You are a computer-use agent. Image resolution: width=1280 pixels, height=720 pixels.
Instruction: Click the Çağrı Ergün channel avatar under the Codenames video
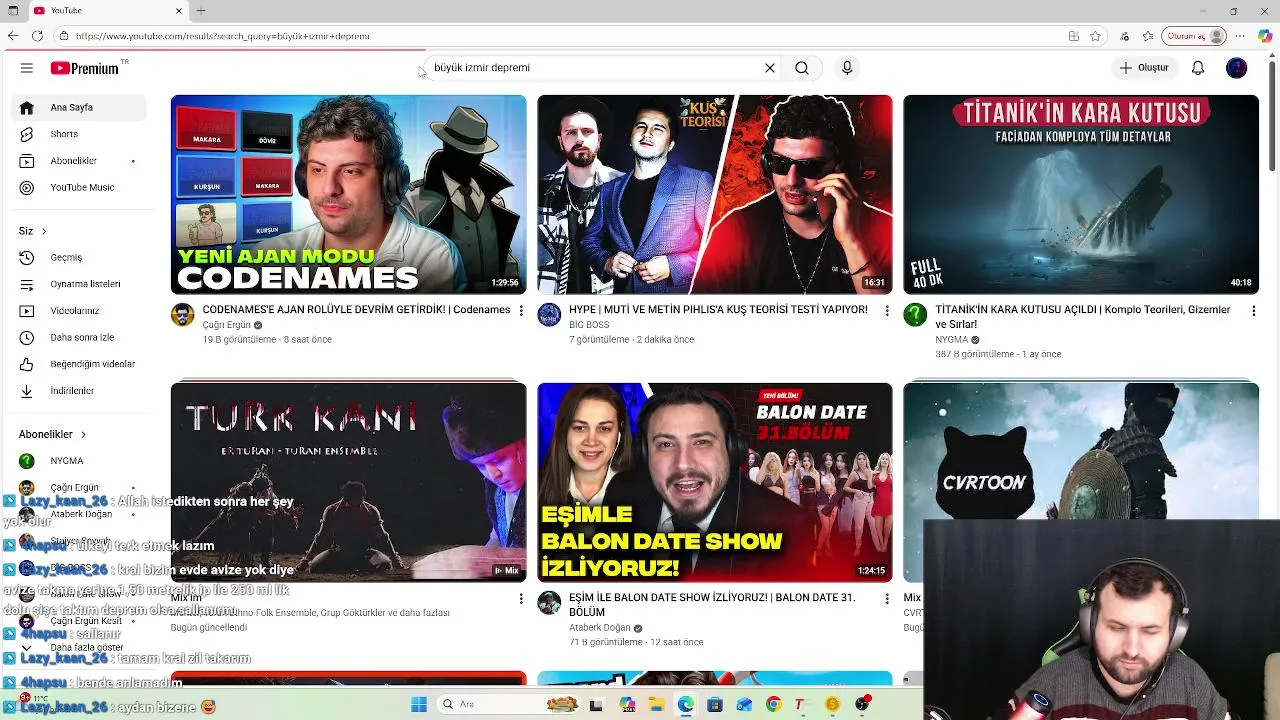click(x=183, y=315)
